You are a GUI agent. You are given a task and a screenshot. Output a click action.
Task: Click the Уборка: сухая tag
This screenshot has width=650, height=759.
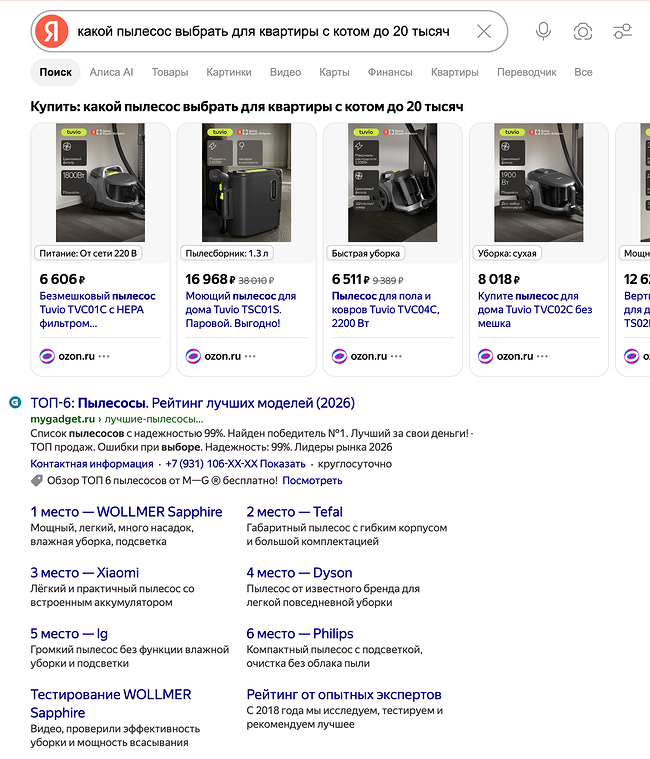(x=507, y=253)
